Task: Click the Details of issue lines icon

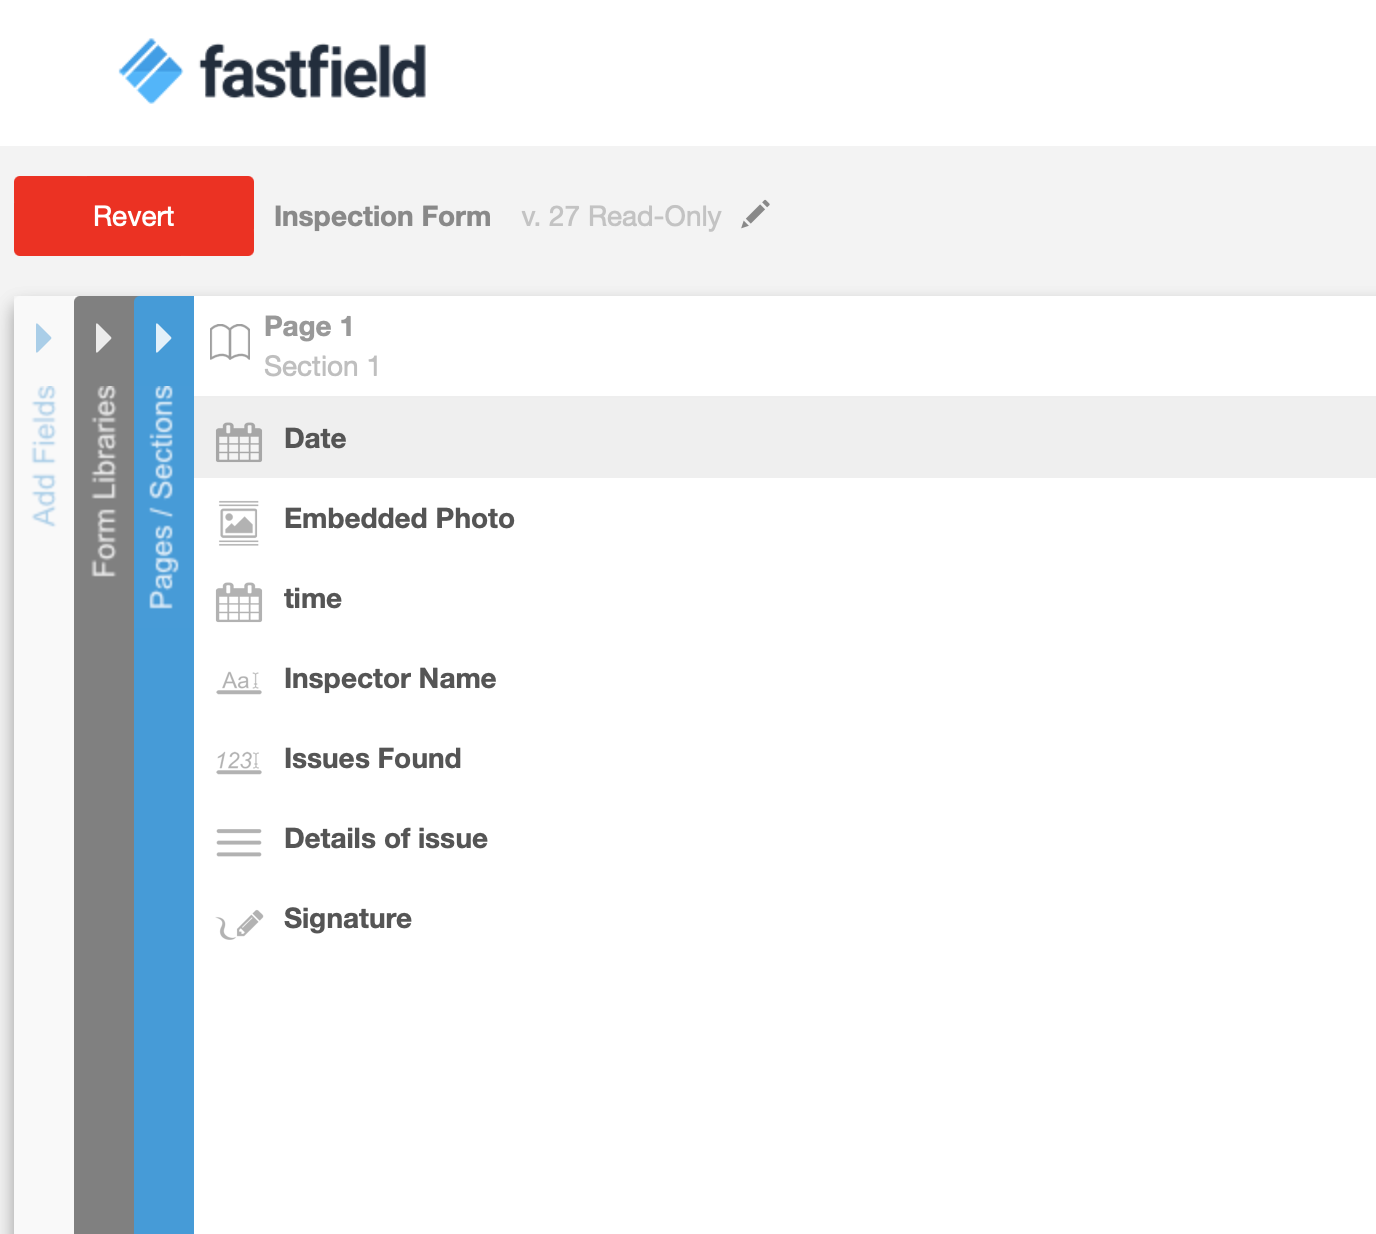Action: point(239,842)
